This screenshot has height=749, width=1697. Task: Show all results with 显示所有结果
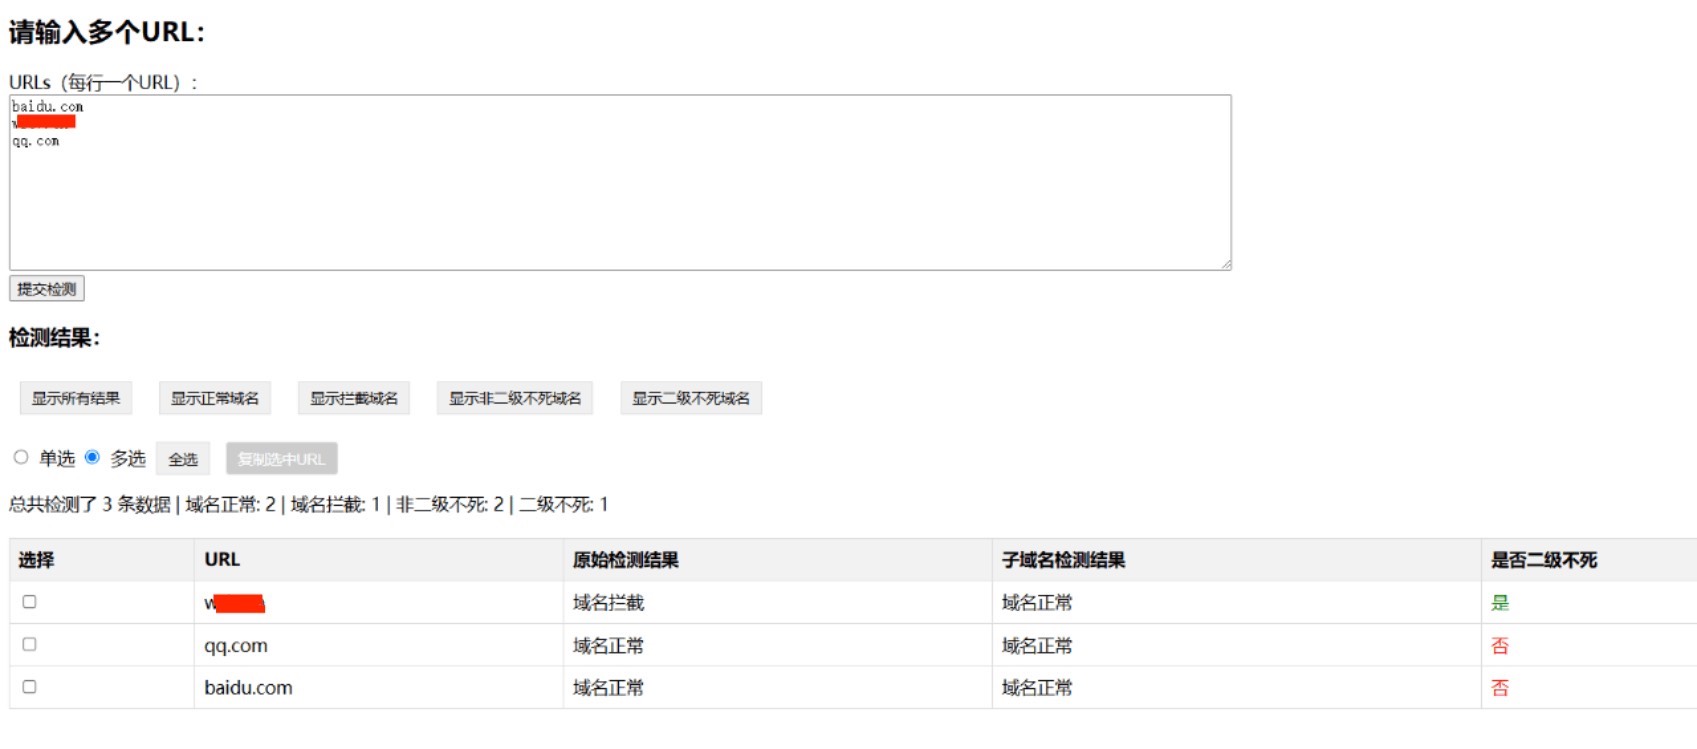pyautogui.click(x=76, y=398)
